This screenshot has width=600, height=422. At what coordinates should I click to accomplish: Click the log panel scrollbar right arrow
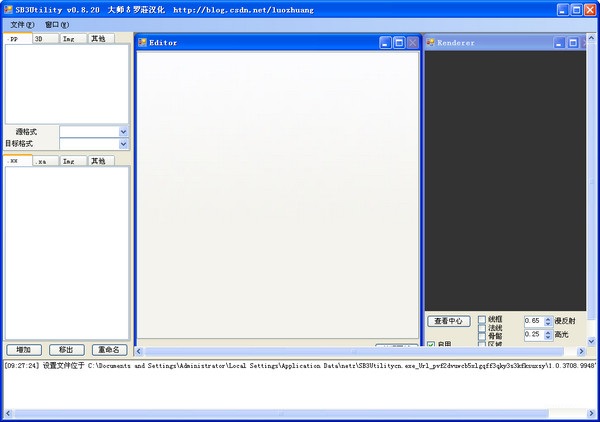pyautogui.click(x=592, y=414)
